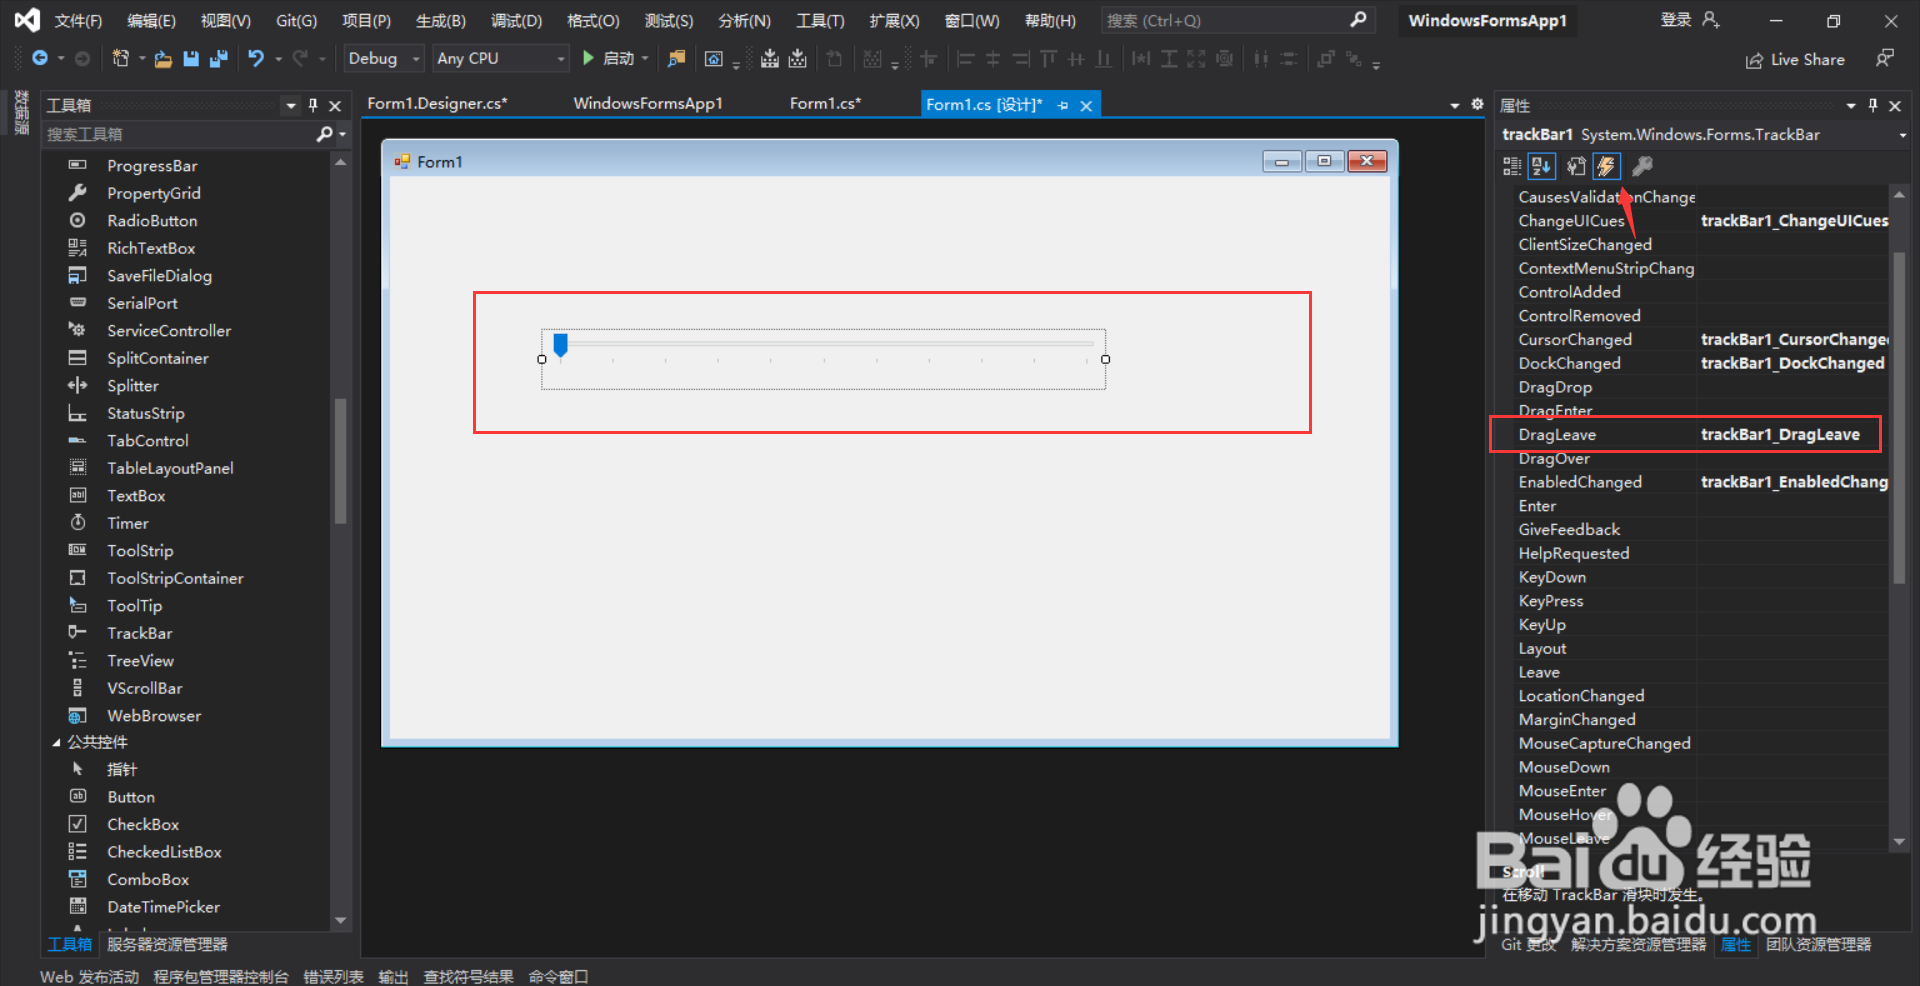Viewport: 1920px width, 986px height.
Task: Click properties panel vertical scrollbar thumb
Action: click(x=1899, y=418)
